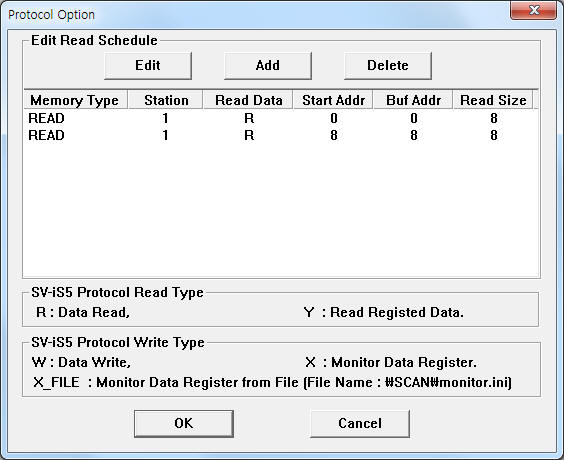This screenshot has width=564, height=460.
Task: Sort by the Station column header
Action: coord(166,100)
